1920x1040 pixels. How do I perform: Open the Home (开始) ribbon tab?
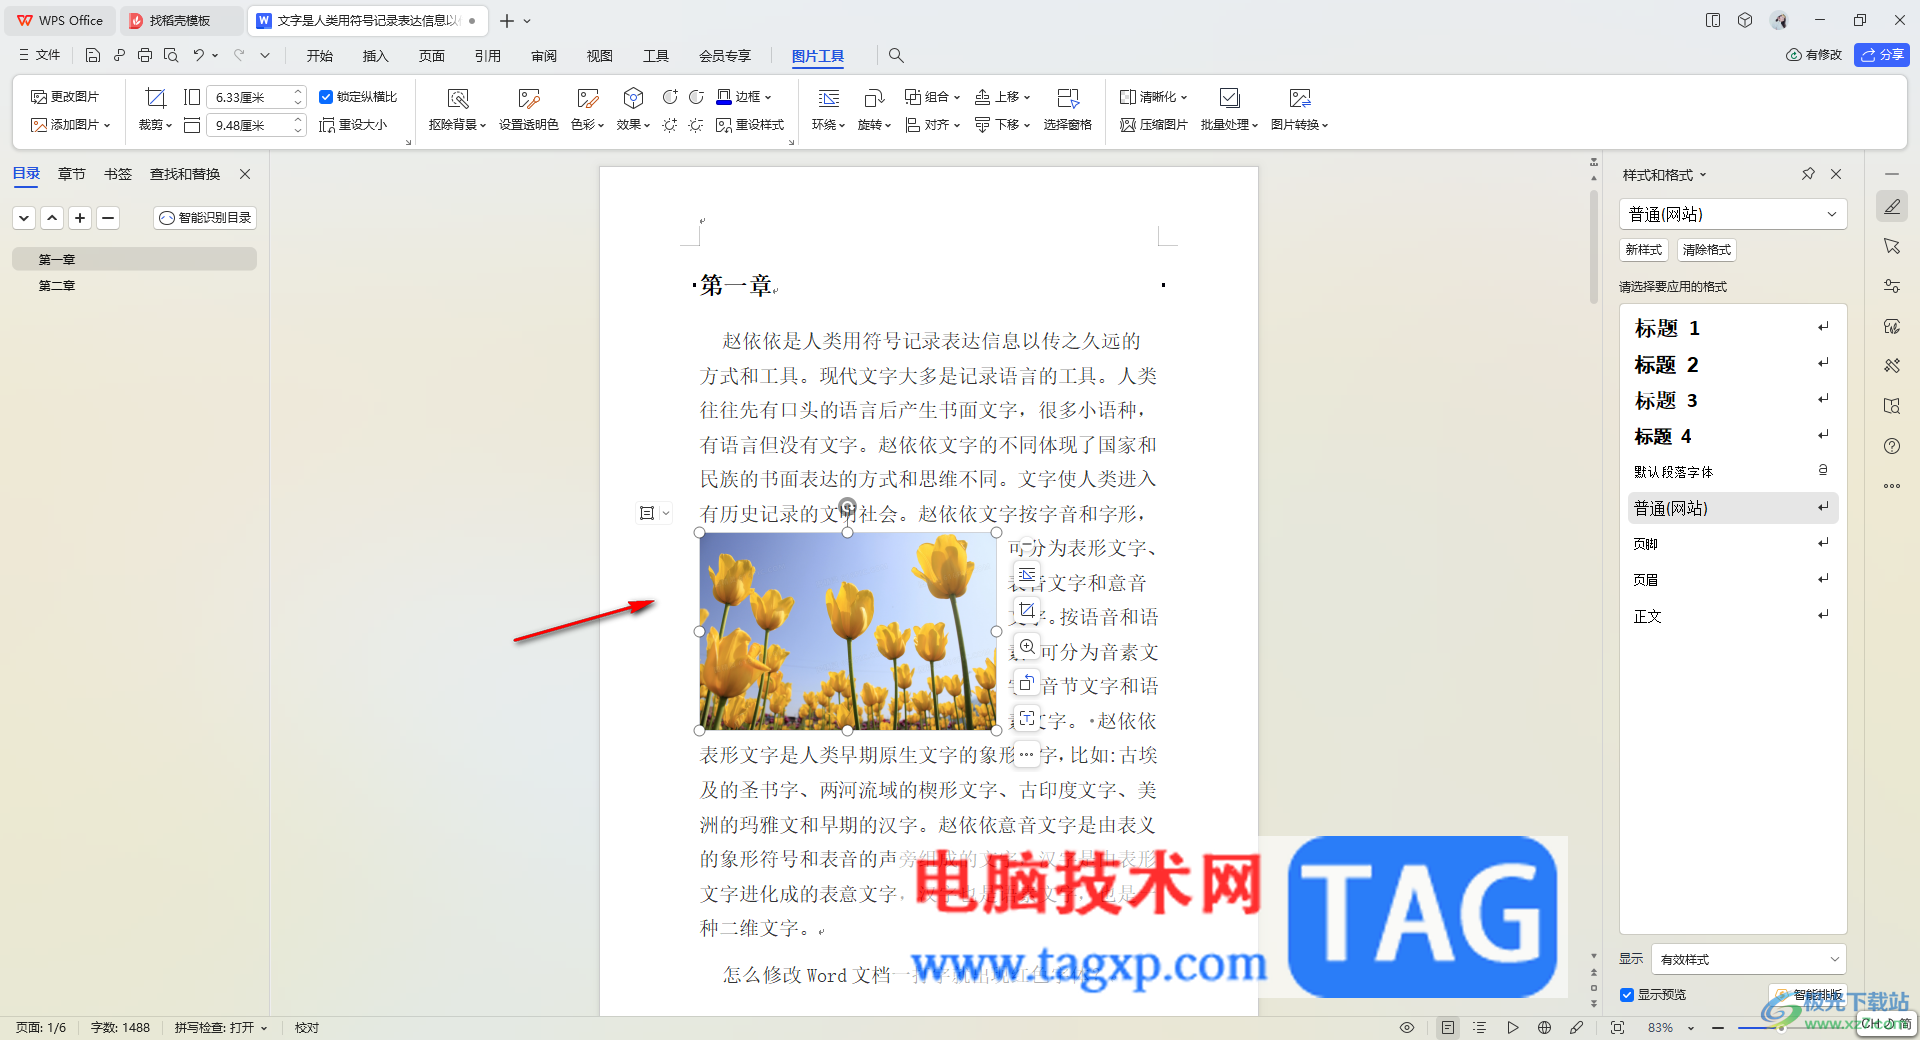click(320, 56)
